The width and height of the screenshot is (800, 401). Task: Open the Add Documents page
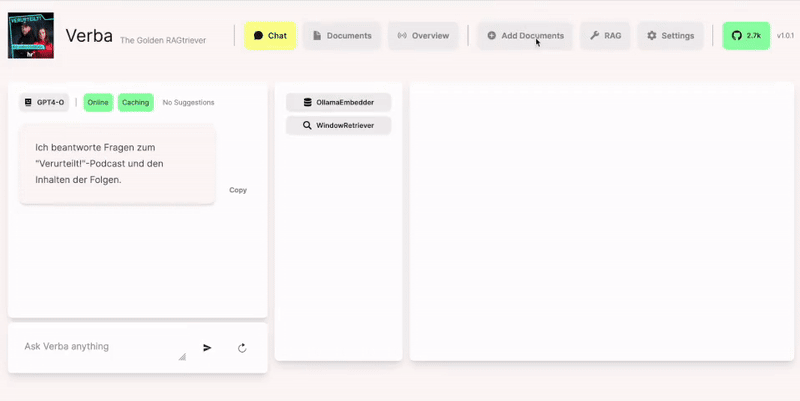(525, 36)
